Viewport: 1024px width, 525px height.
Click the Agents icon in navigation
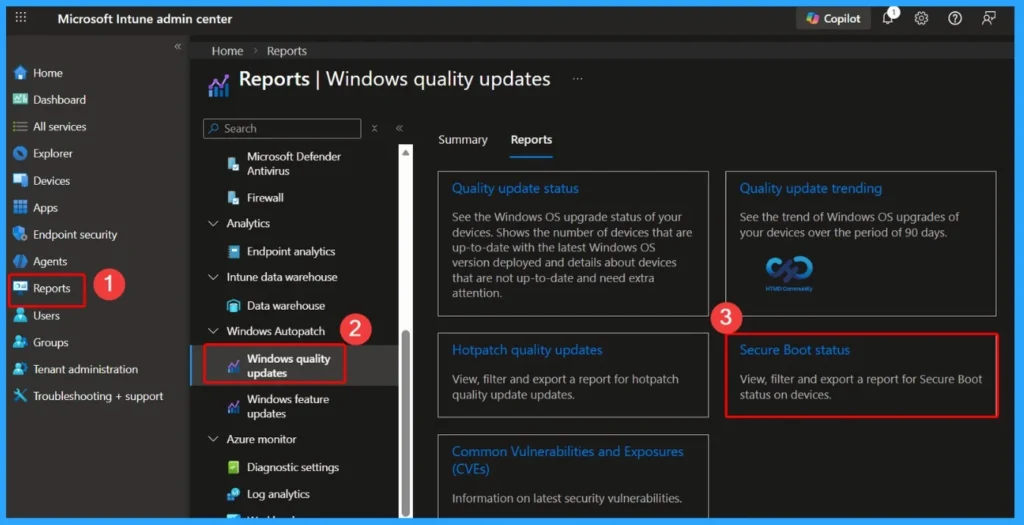[20, 261]
